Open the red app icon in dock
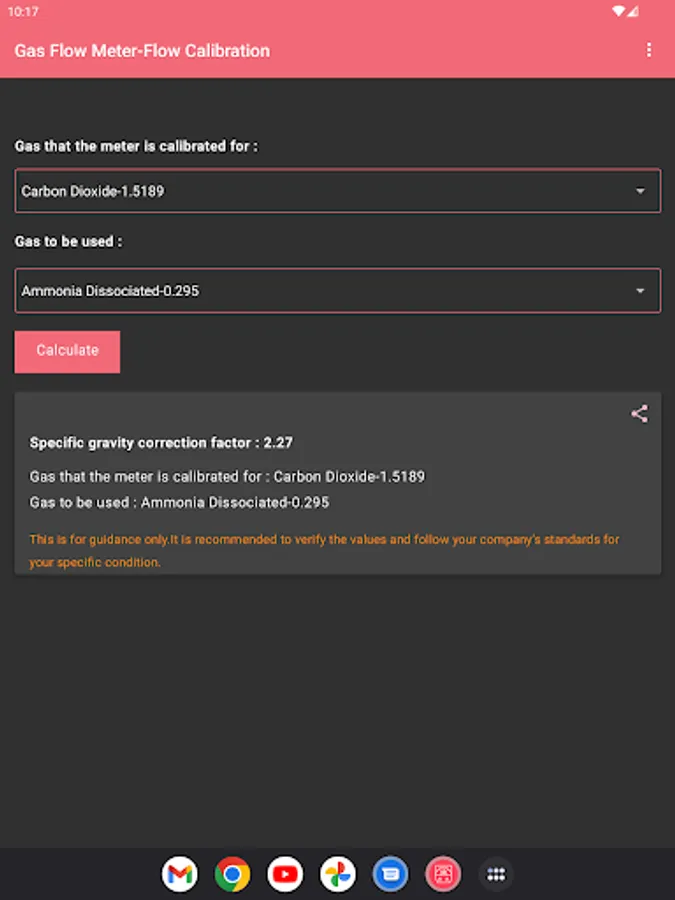This screenshot has height=900, width=675. tap(443, 874)
